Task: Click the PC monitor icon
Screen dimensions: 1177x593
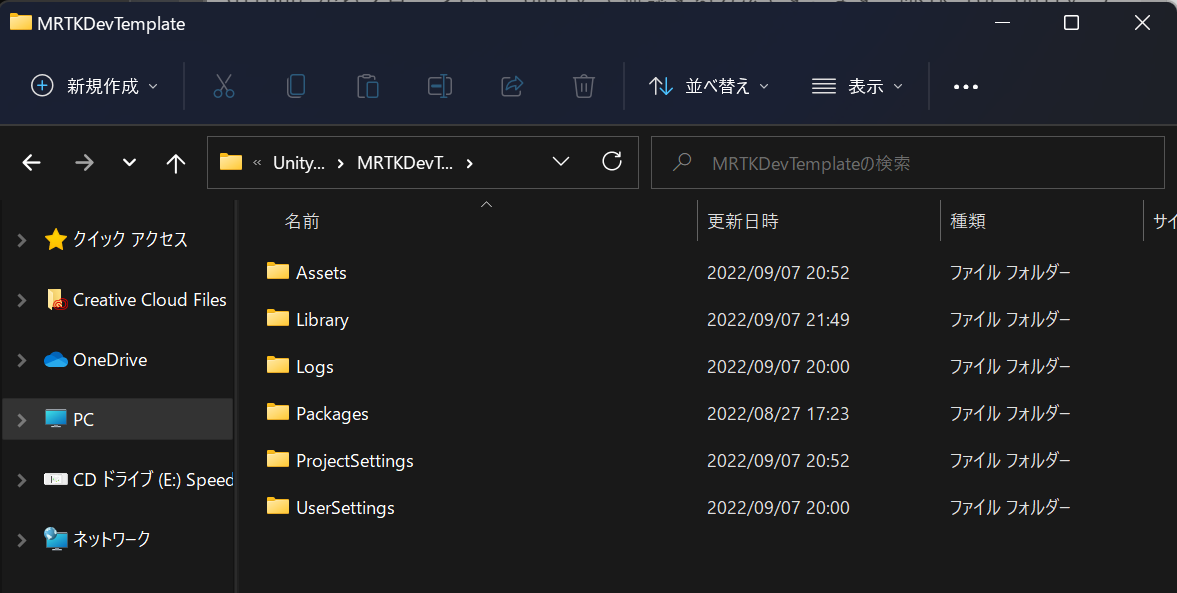Action: point(56,419)
